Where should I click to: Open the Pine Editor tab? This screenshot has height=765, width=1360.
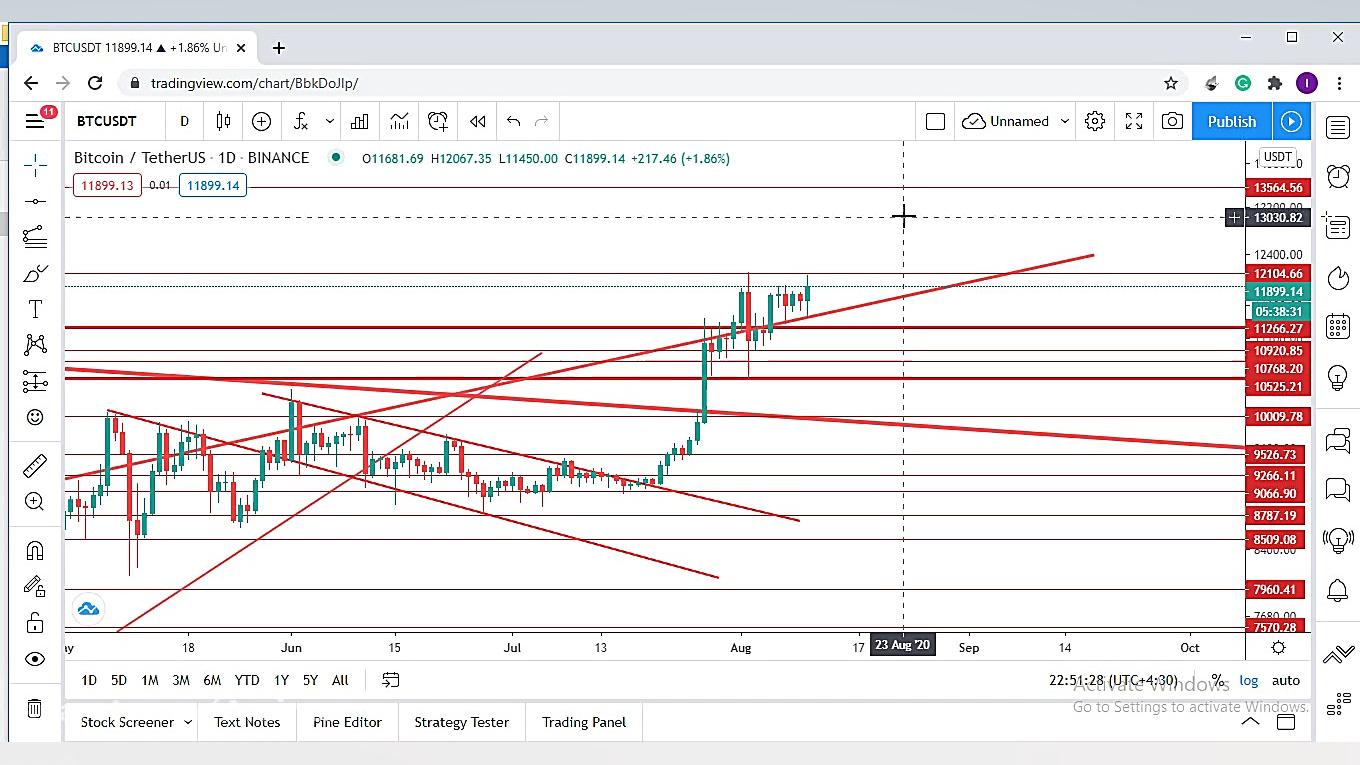[347, 722]
